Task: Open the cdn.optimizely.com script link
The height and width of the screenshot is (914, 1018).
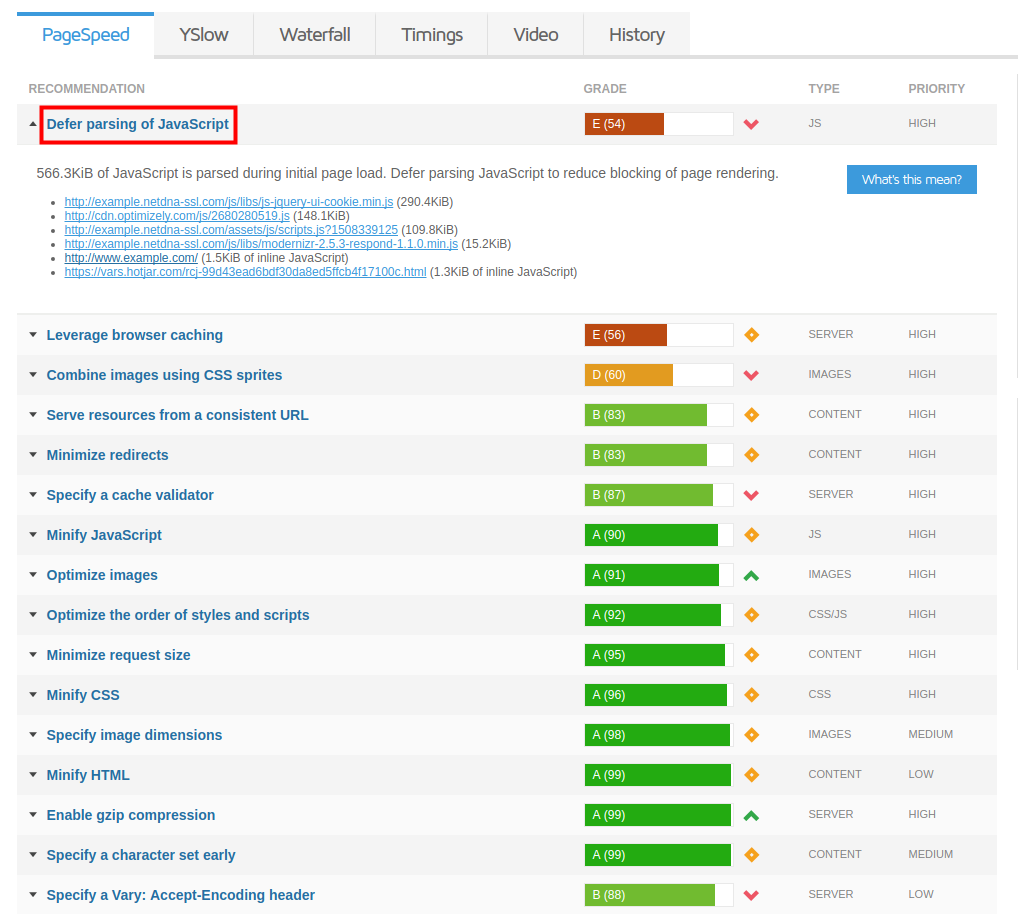Action: [177, 215]
